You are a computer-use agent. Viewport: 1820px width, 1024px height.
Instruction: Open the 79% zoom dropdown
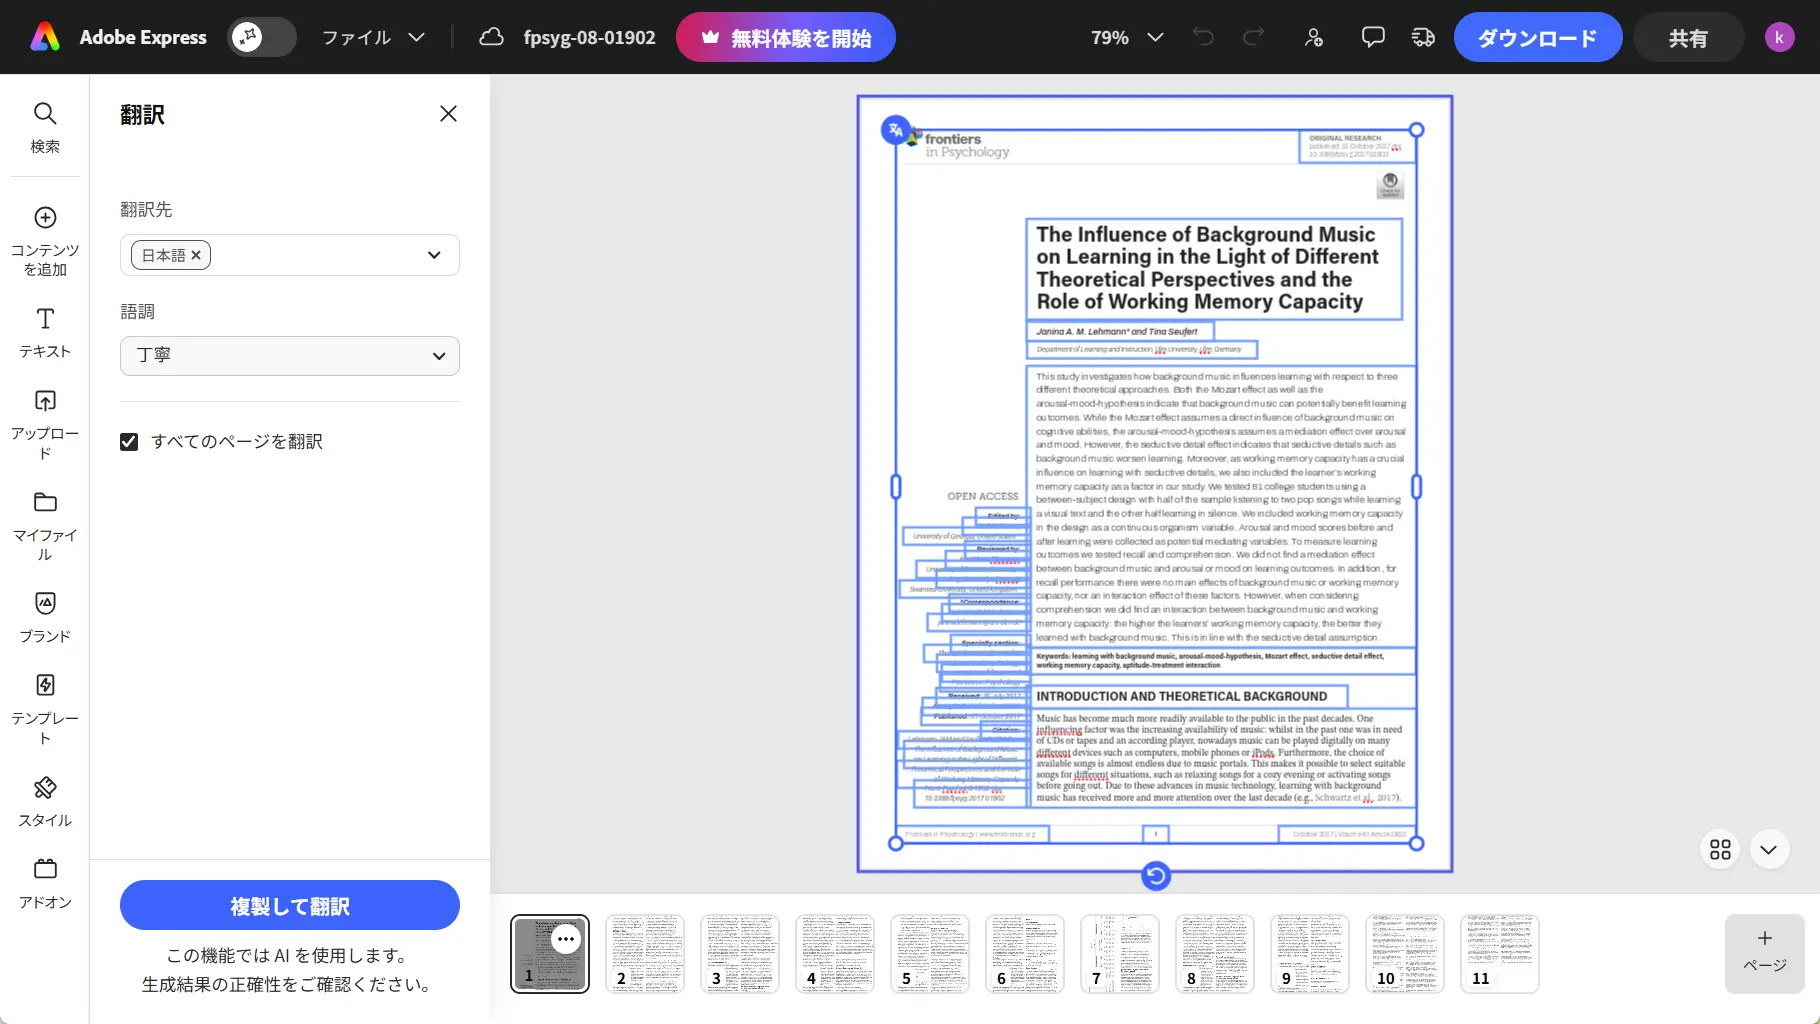[x=1127, y=37]
